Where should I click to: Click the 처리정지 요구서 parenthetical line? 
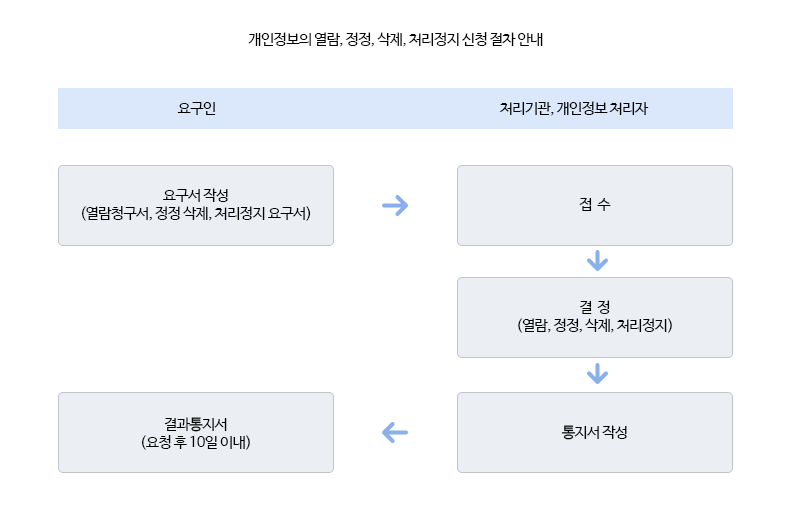tap(195, 213)
